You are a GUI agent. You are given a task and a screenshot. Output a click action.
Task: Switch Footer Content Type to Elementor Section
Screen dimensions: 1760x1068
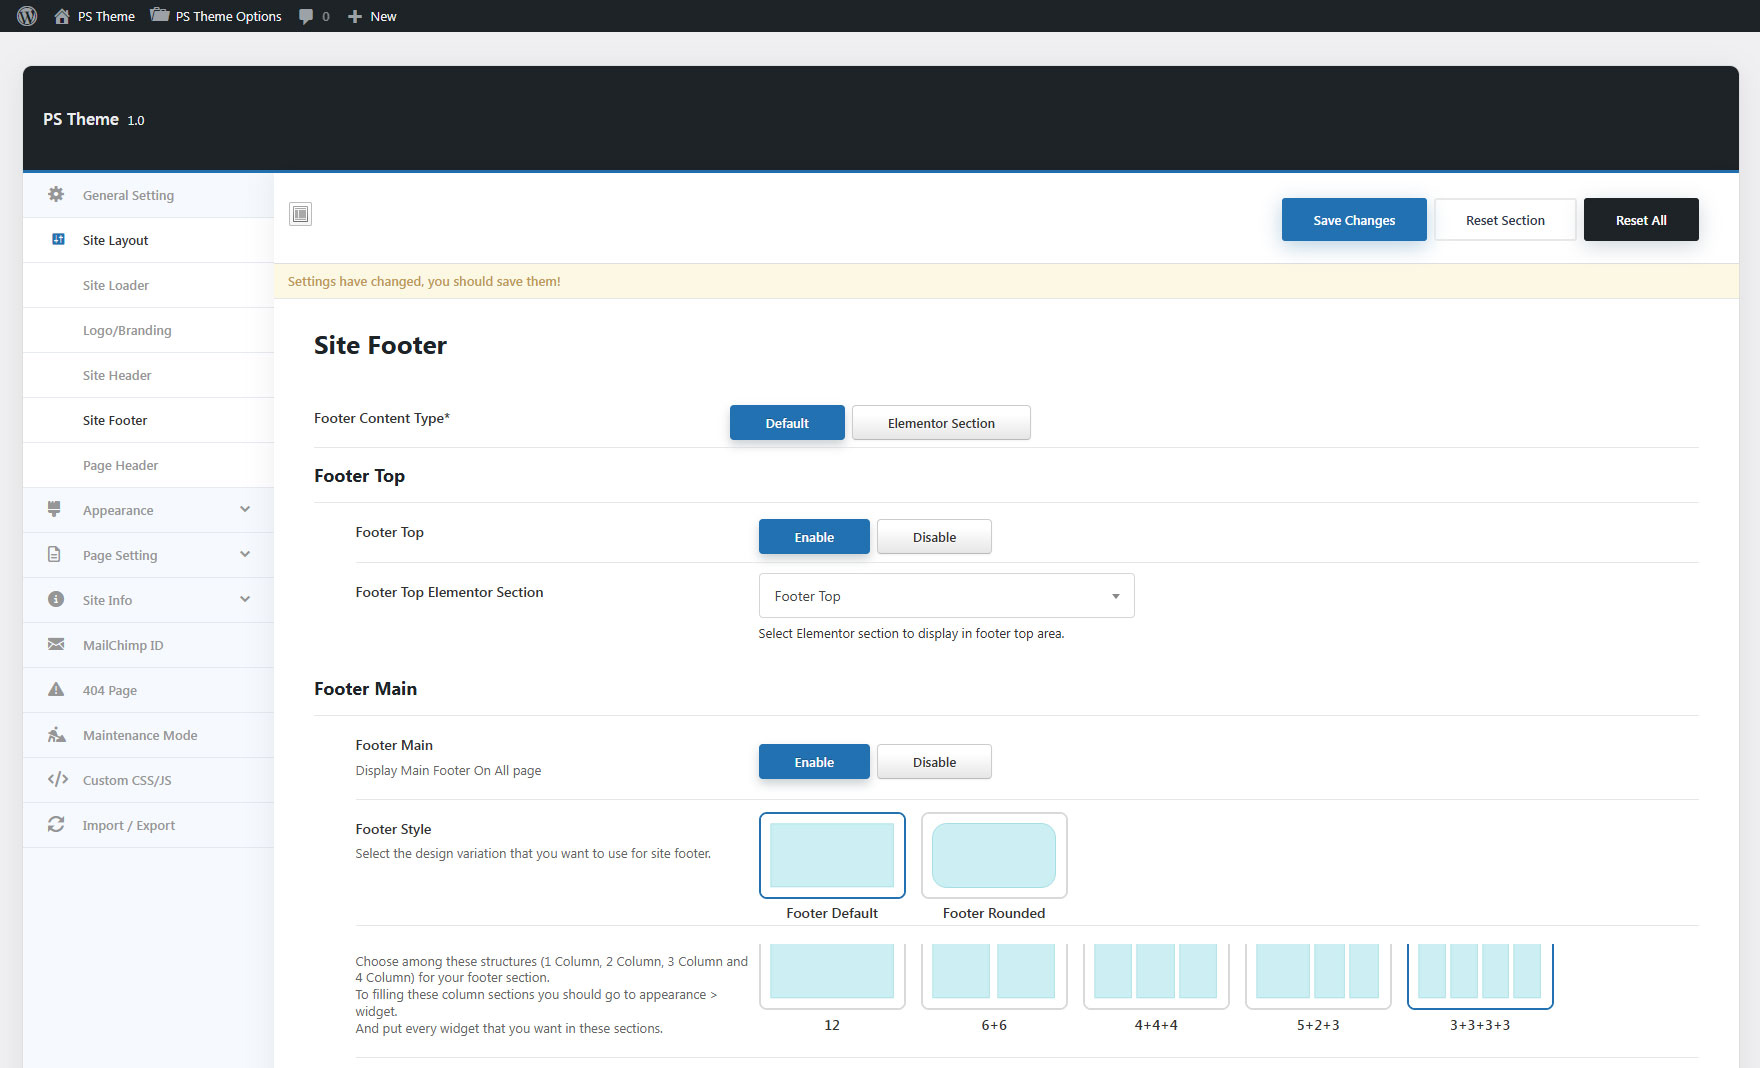tap(940, 423)
